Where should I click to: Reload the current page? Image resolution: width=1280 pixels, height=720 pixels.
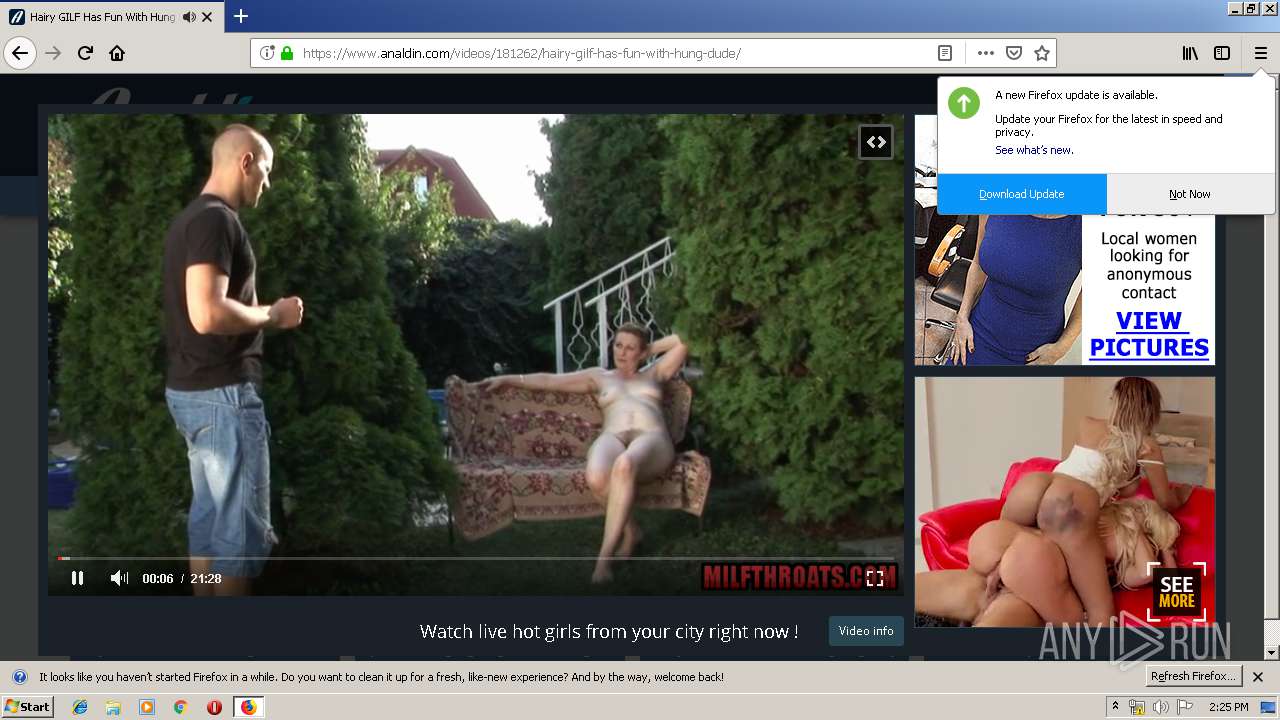coord(85,53)
